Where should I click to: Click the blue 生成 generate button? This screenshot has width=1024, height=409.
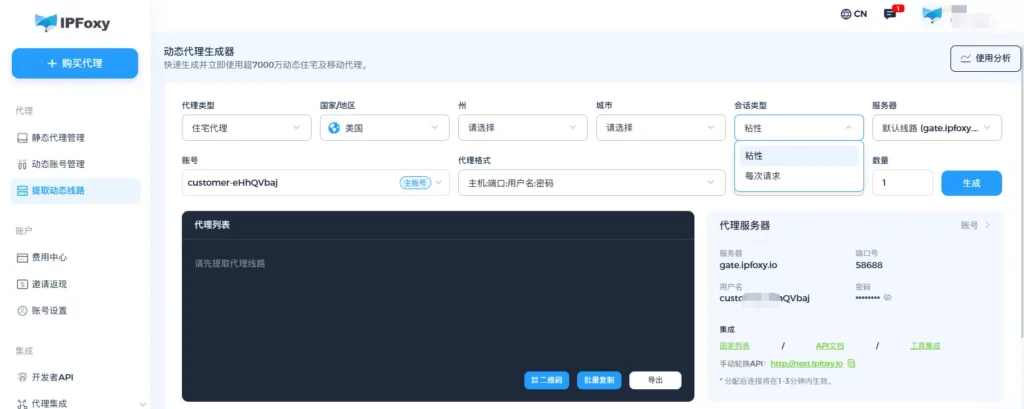point(971,183)
